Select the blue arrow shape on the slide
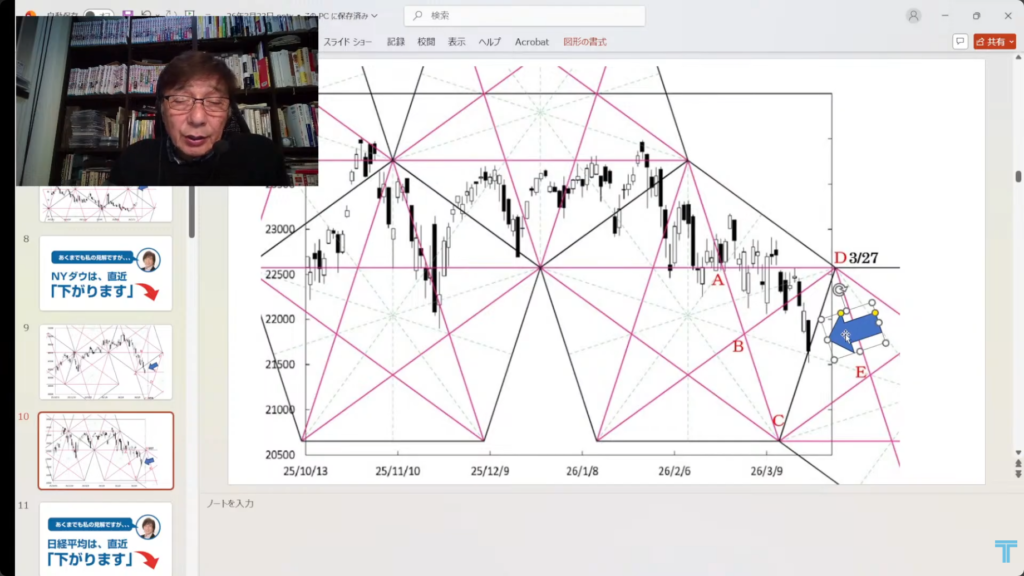 pyautogui.click(x=855, y=335)
